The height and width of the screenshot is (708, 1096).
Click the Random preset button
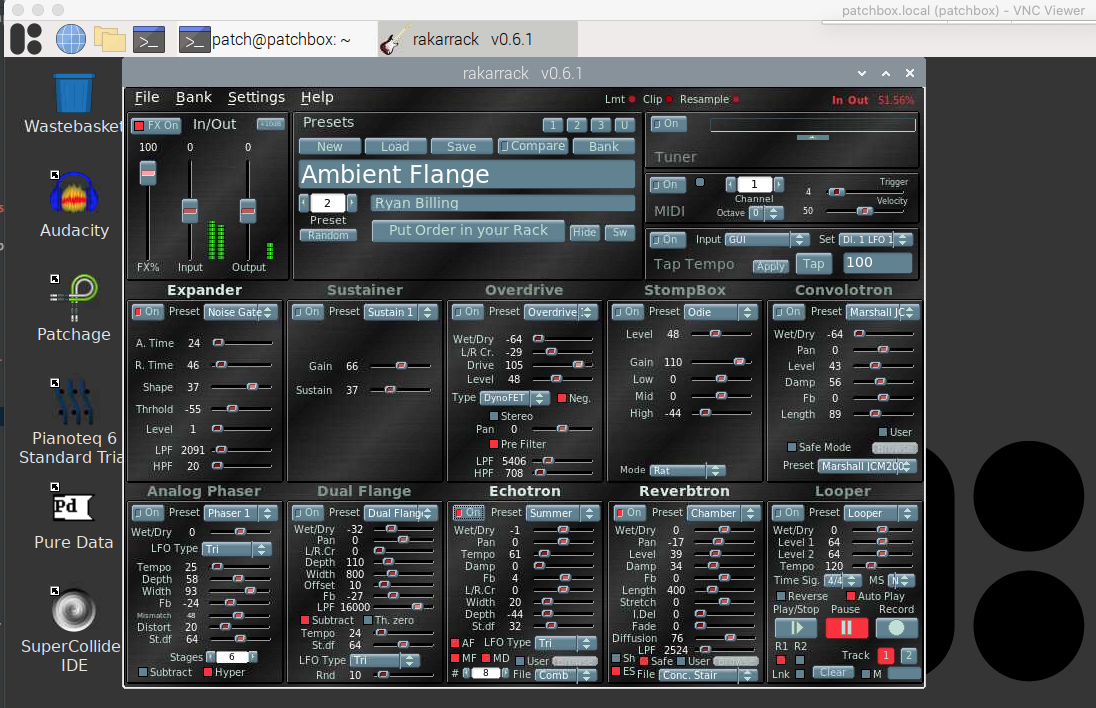(329, 236)
